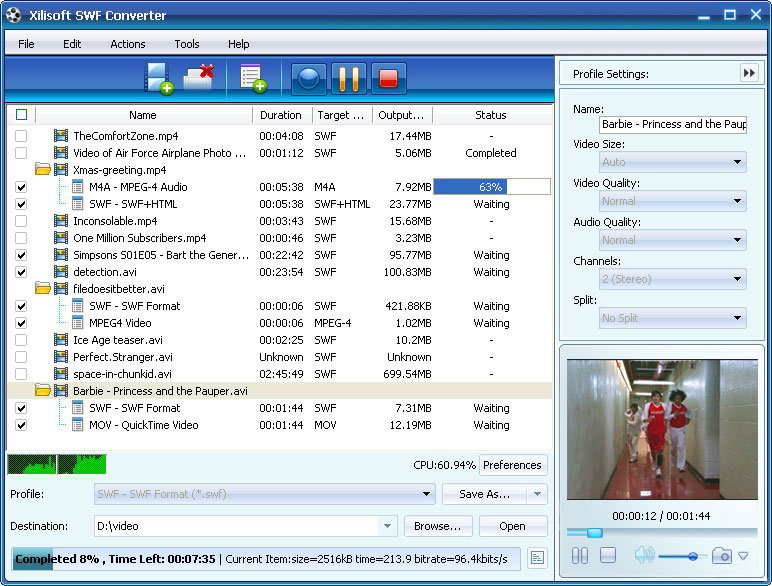
Task: Click the Save As... button
Action: point(484,494)
